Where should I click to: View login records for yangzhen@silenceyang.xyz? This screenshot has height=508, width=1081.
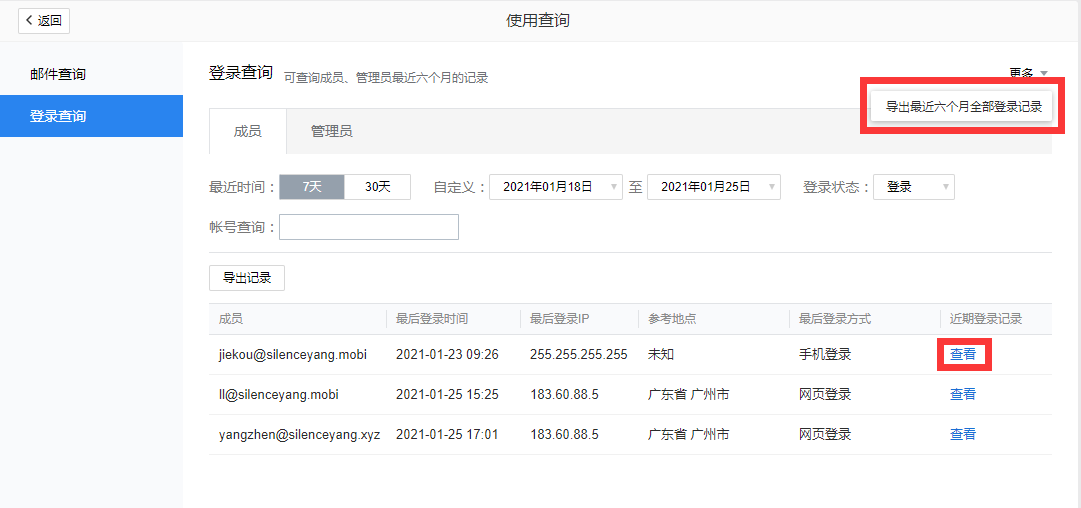click(963, 434)
